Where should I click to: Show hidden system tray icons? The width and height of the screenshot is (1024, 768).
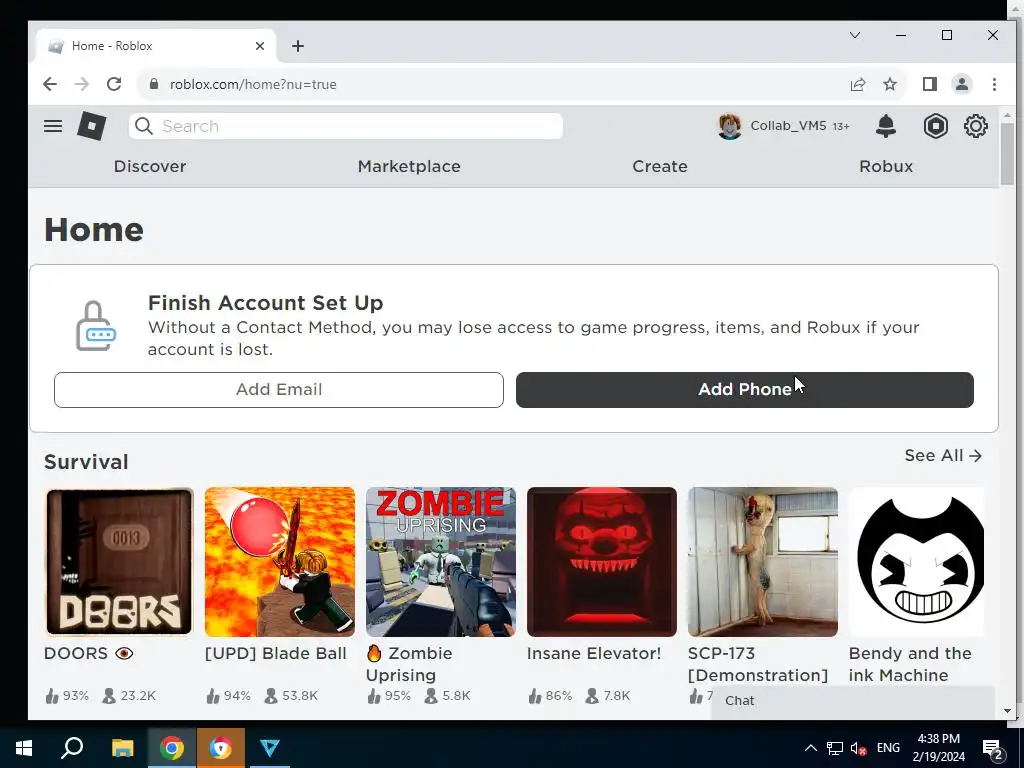click(x=810, y=748)
